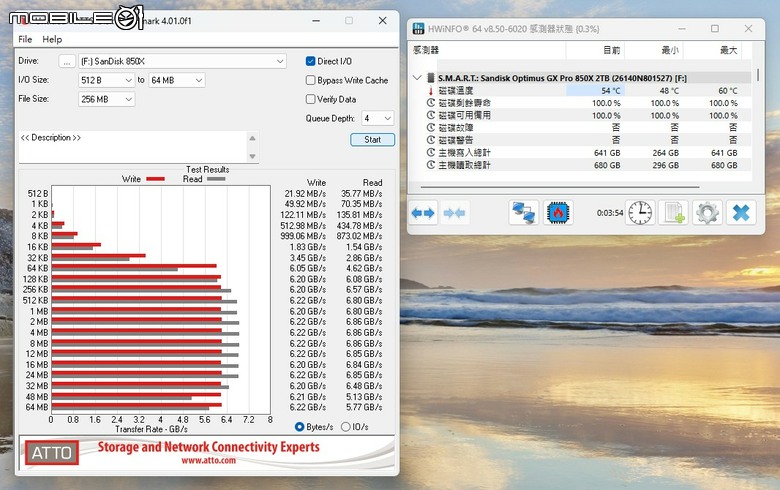Maximize the HWiNFO sensor window

point(715,29)
